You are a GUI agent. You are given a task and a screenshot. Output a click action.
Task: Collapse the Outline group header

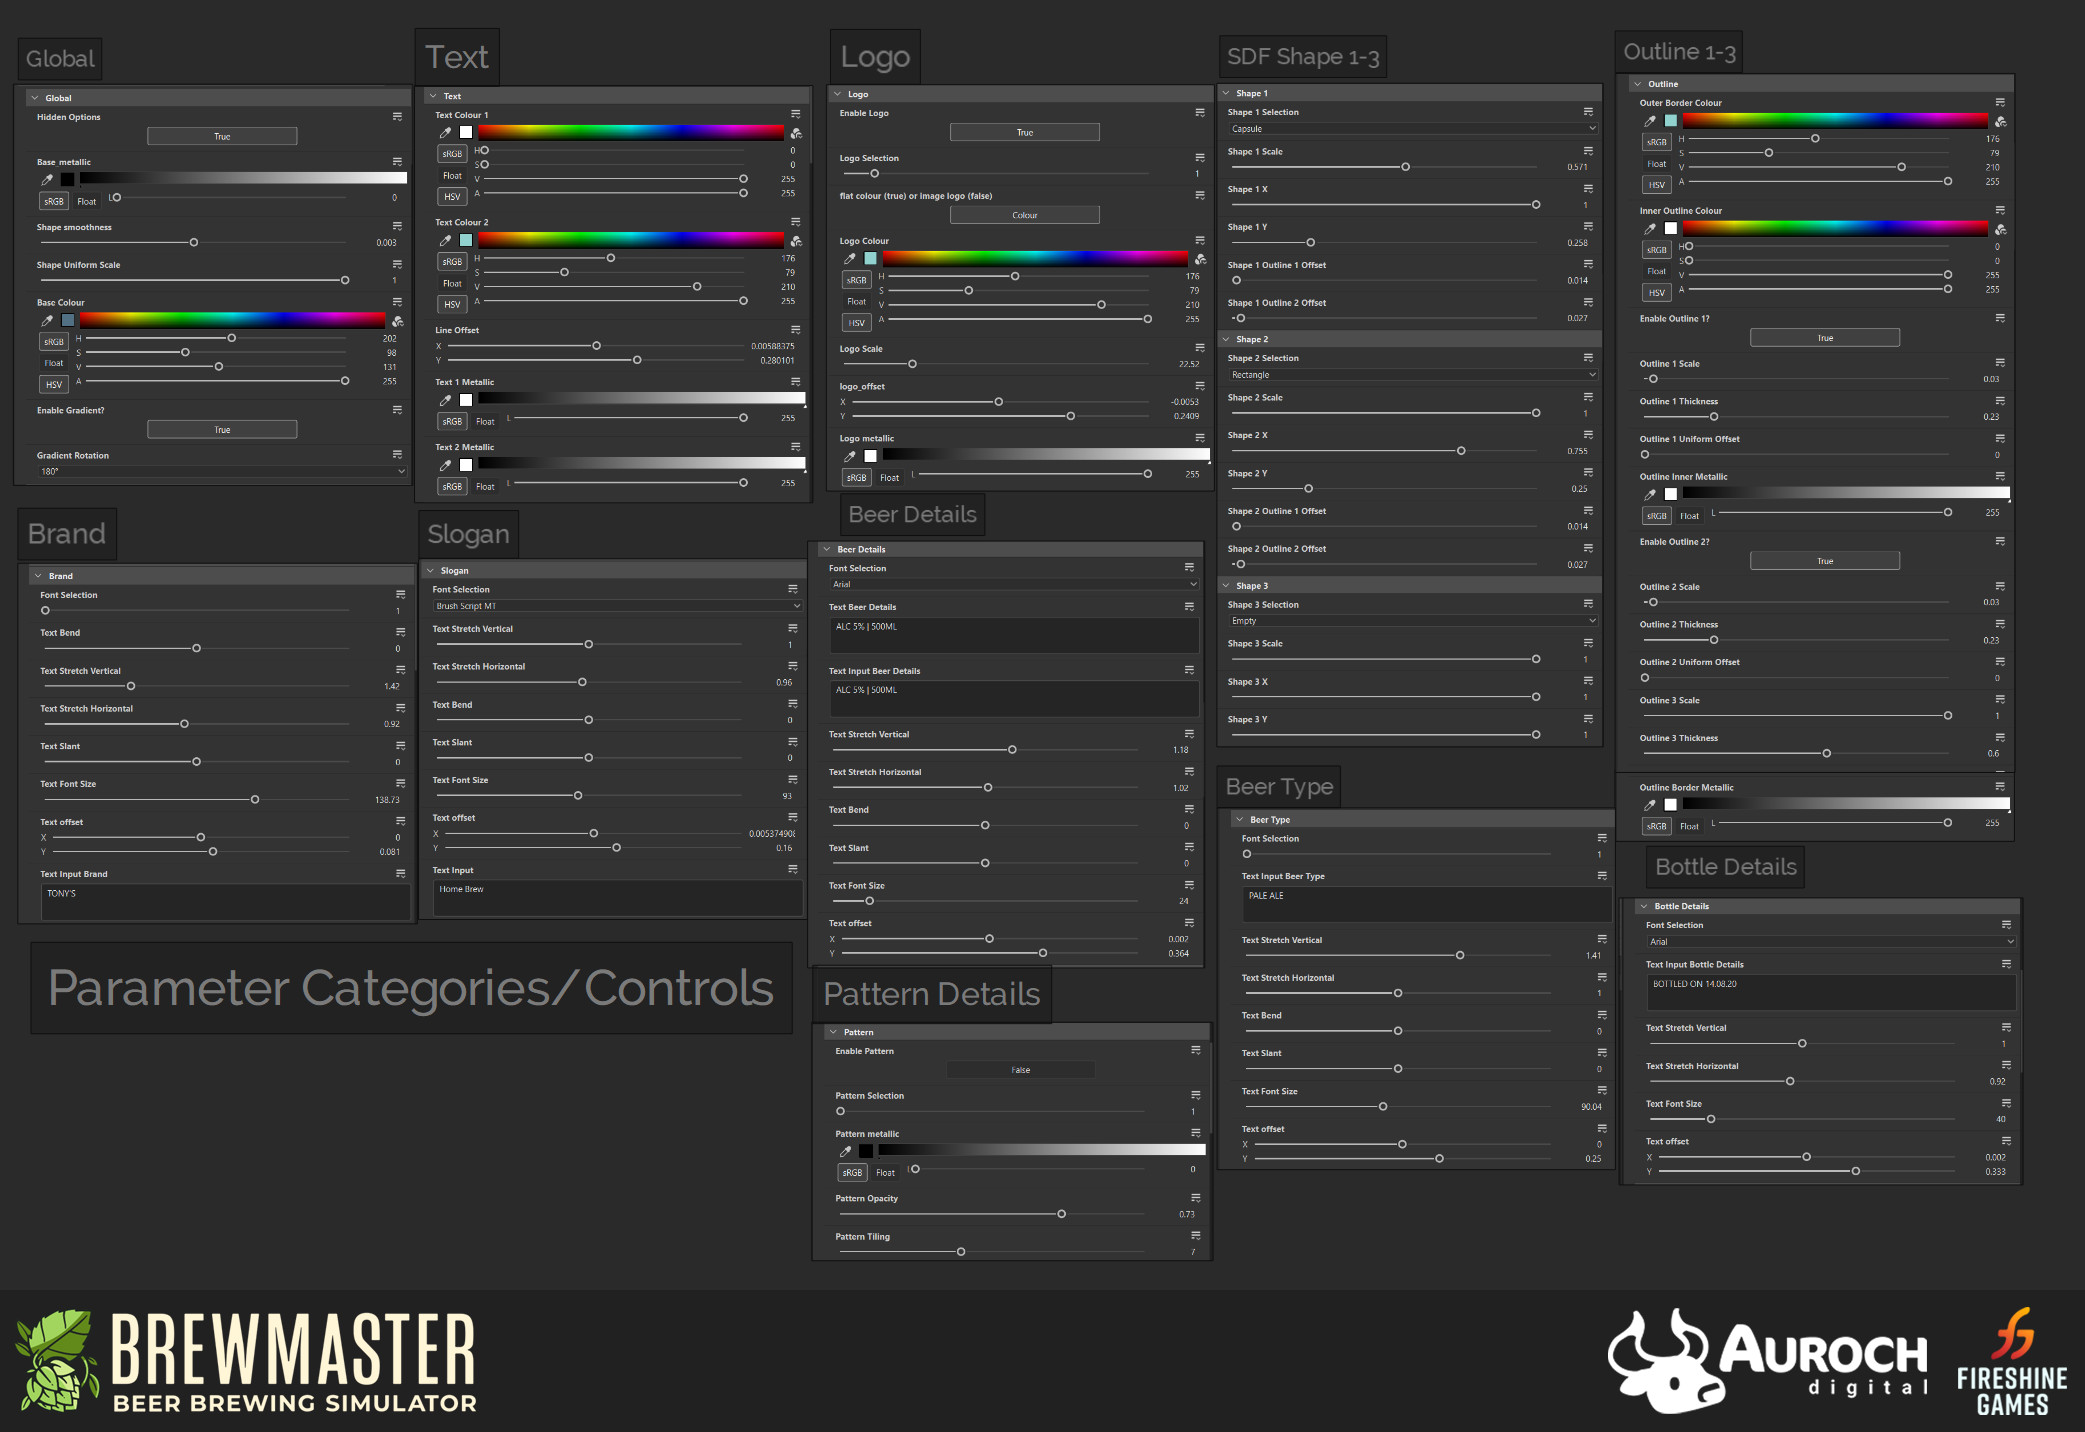click(1638, 84)
